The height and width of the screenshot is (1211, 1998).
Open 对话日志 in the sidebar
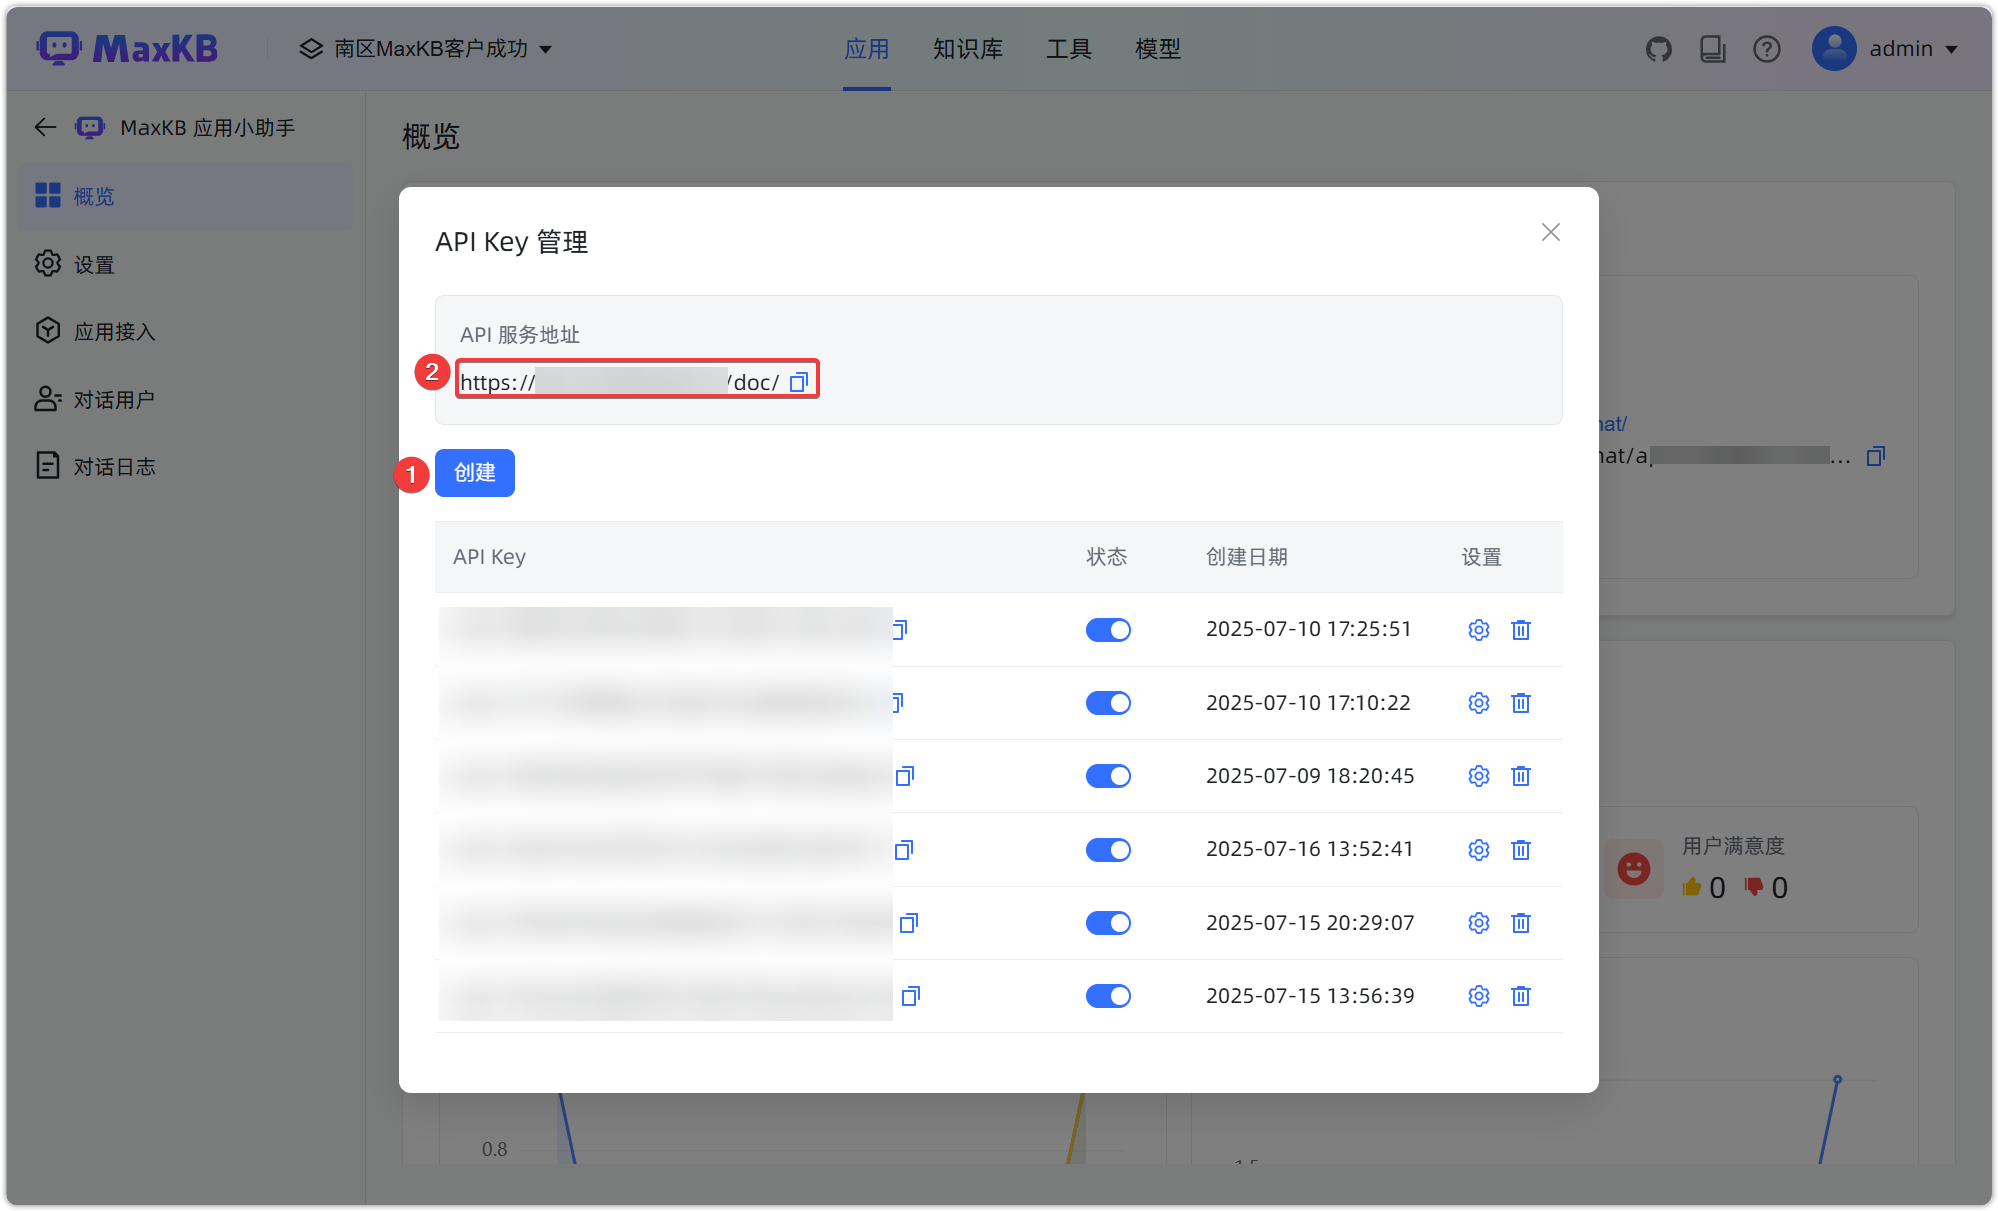click(114, 467)
